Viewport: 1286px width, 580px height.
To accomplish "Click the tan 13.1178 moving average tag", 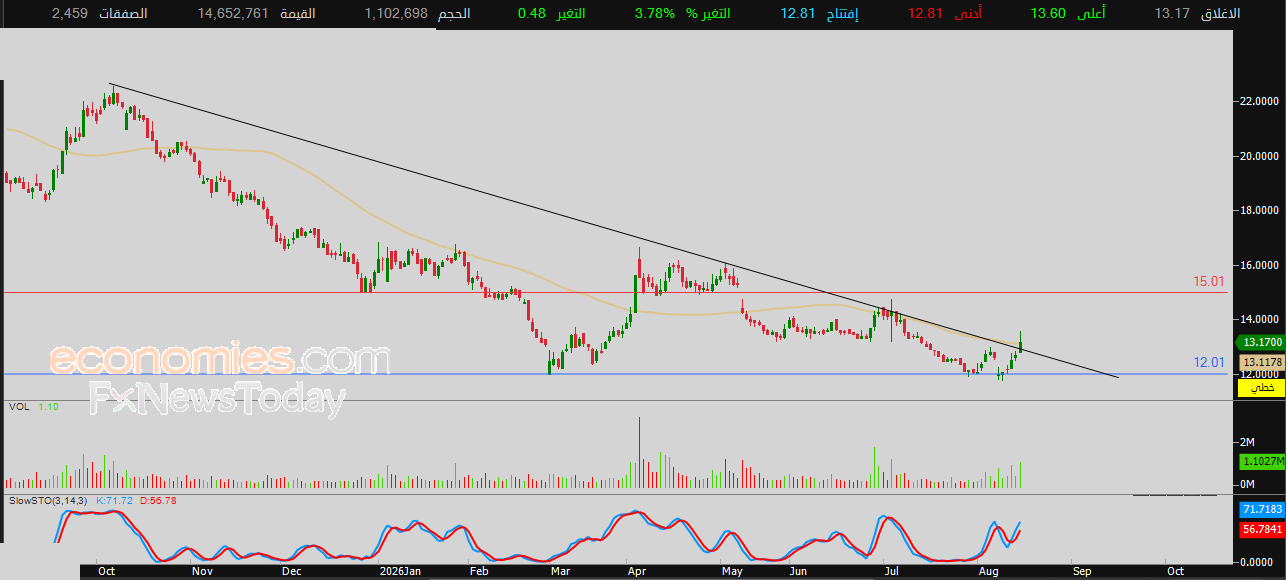I will [x=1262, y=362].
